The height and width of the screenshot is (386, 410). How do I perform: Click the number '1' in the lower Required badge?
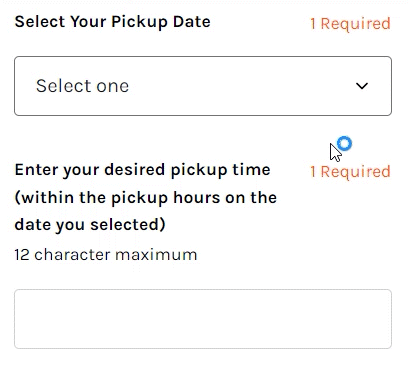coord(313,172)
